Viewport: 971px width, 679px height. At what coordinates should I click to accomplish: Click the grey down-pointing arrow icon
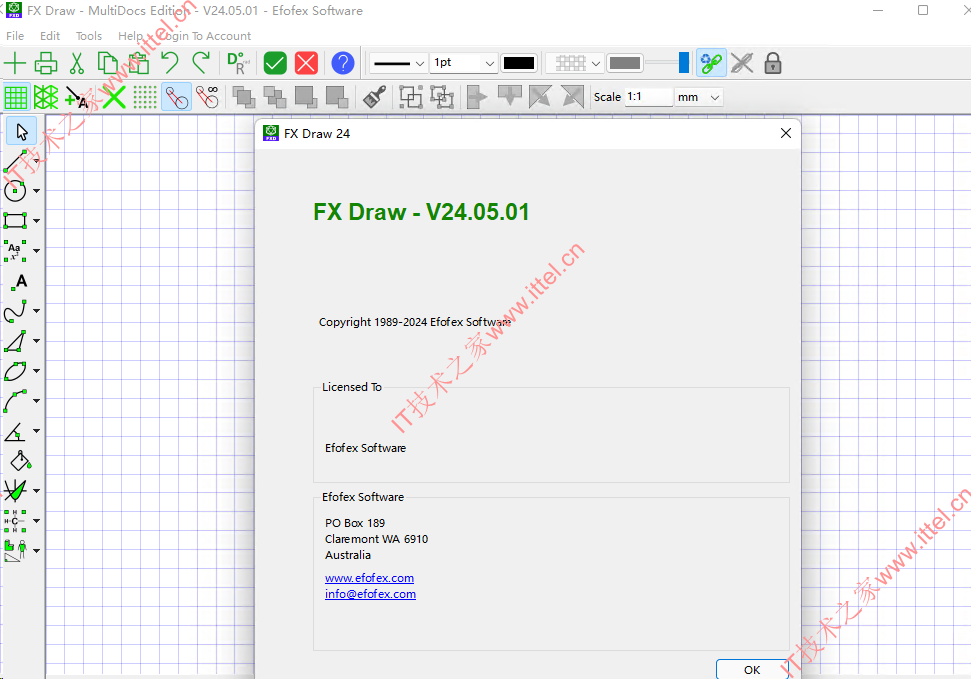click(x=510, y=97)
